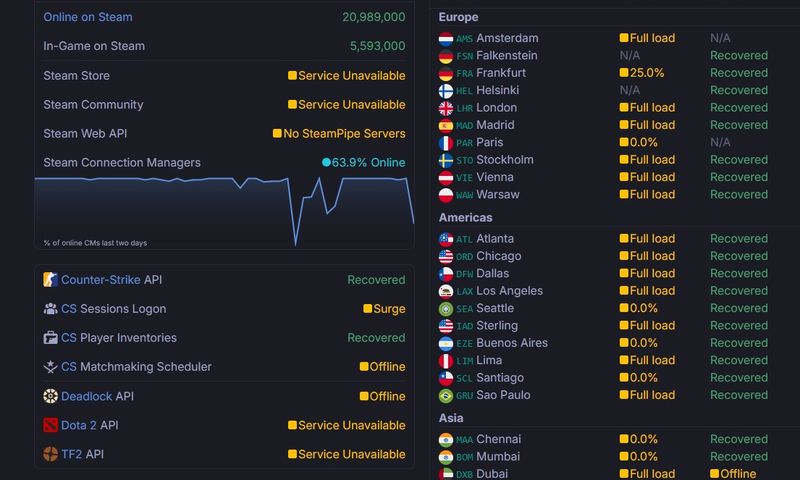Click the CS Player Inventories briefcase icon
800x480 pixels.
[x=51, y=338]
